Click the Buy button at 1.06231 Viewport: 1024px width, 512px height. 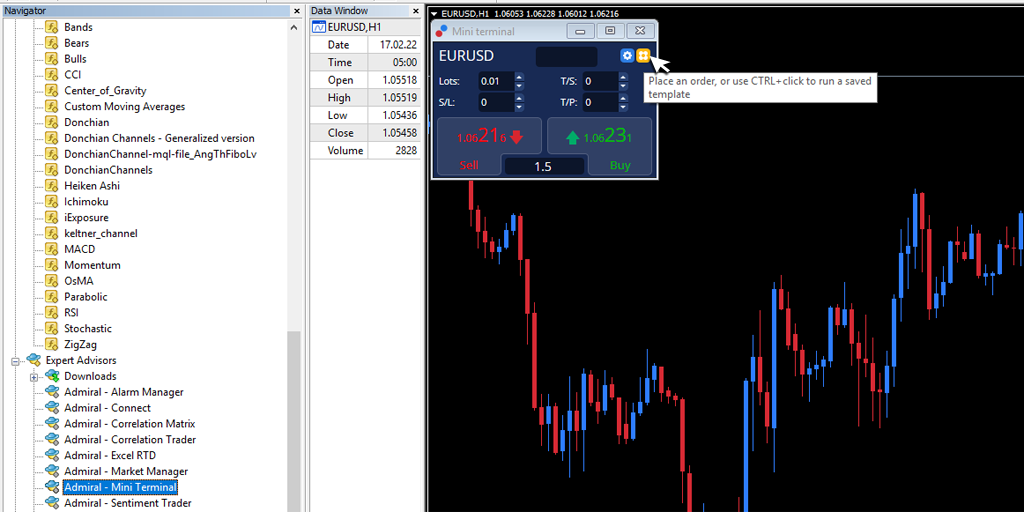click(599, 138)
